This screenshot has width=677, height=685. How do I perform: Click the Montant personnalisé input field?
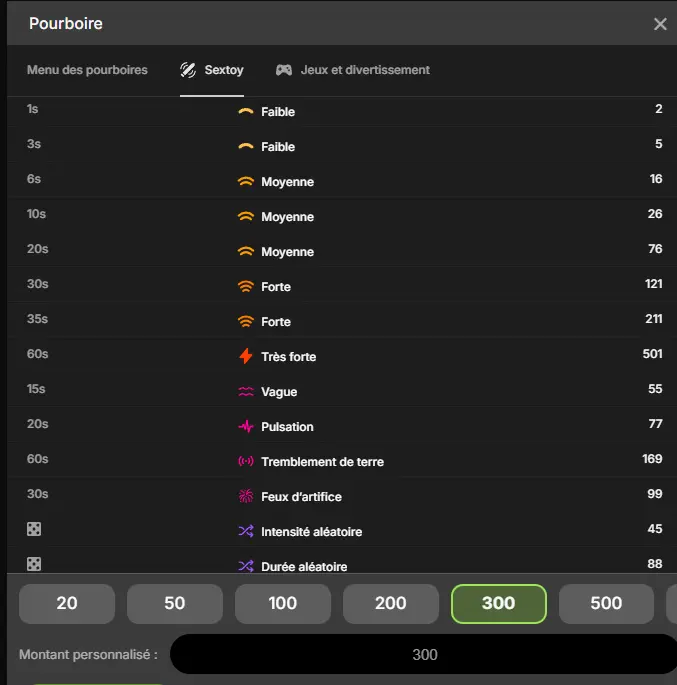[425, 655]
